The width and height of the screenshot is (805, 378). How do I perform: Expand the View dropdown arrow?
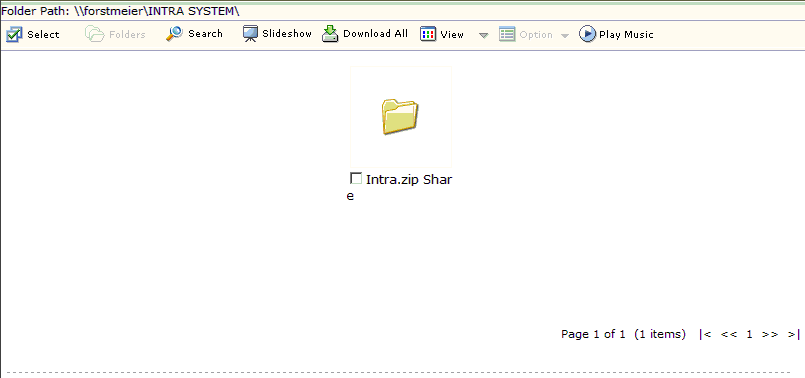click(483, 35)
